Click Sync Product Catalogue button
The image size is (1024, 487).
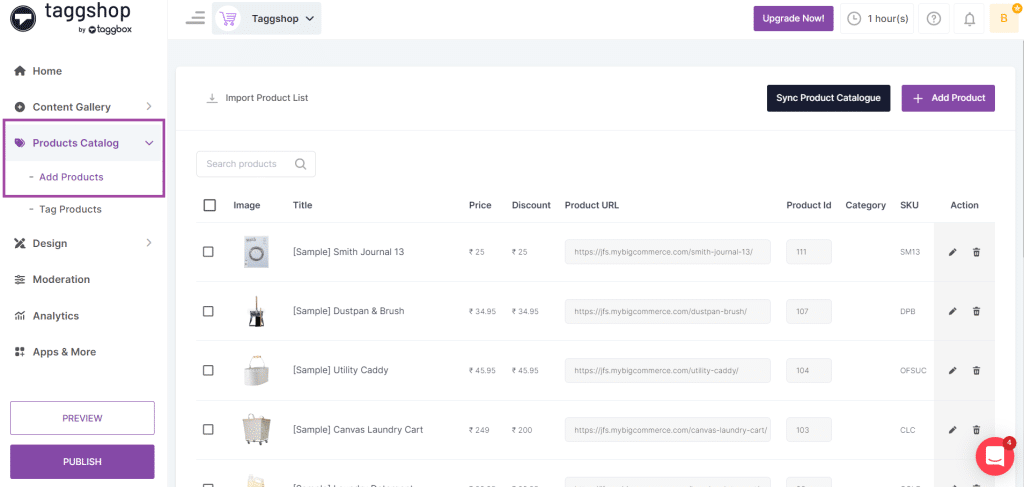click(828, 98)
